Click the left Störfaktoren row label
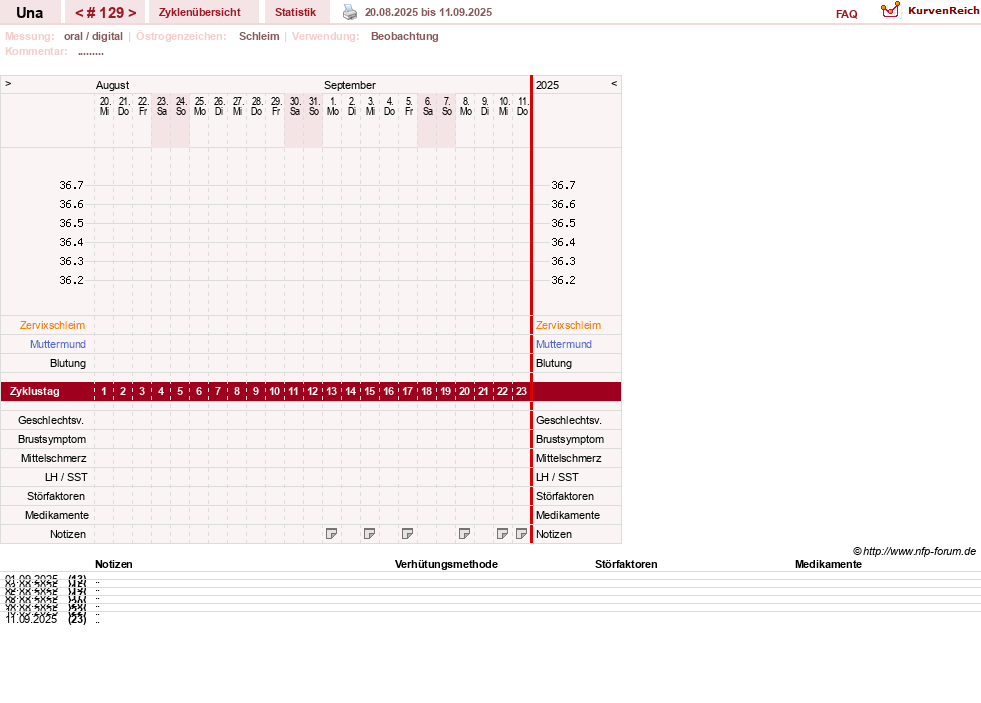The image size is (981, 703). [56, 496]
